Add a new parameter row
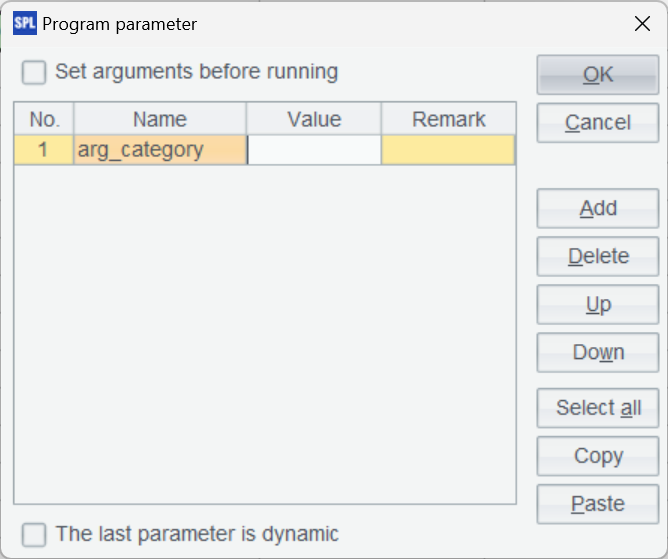Screen dimensions: 668x559 tap(598, 209)
